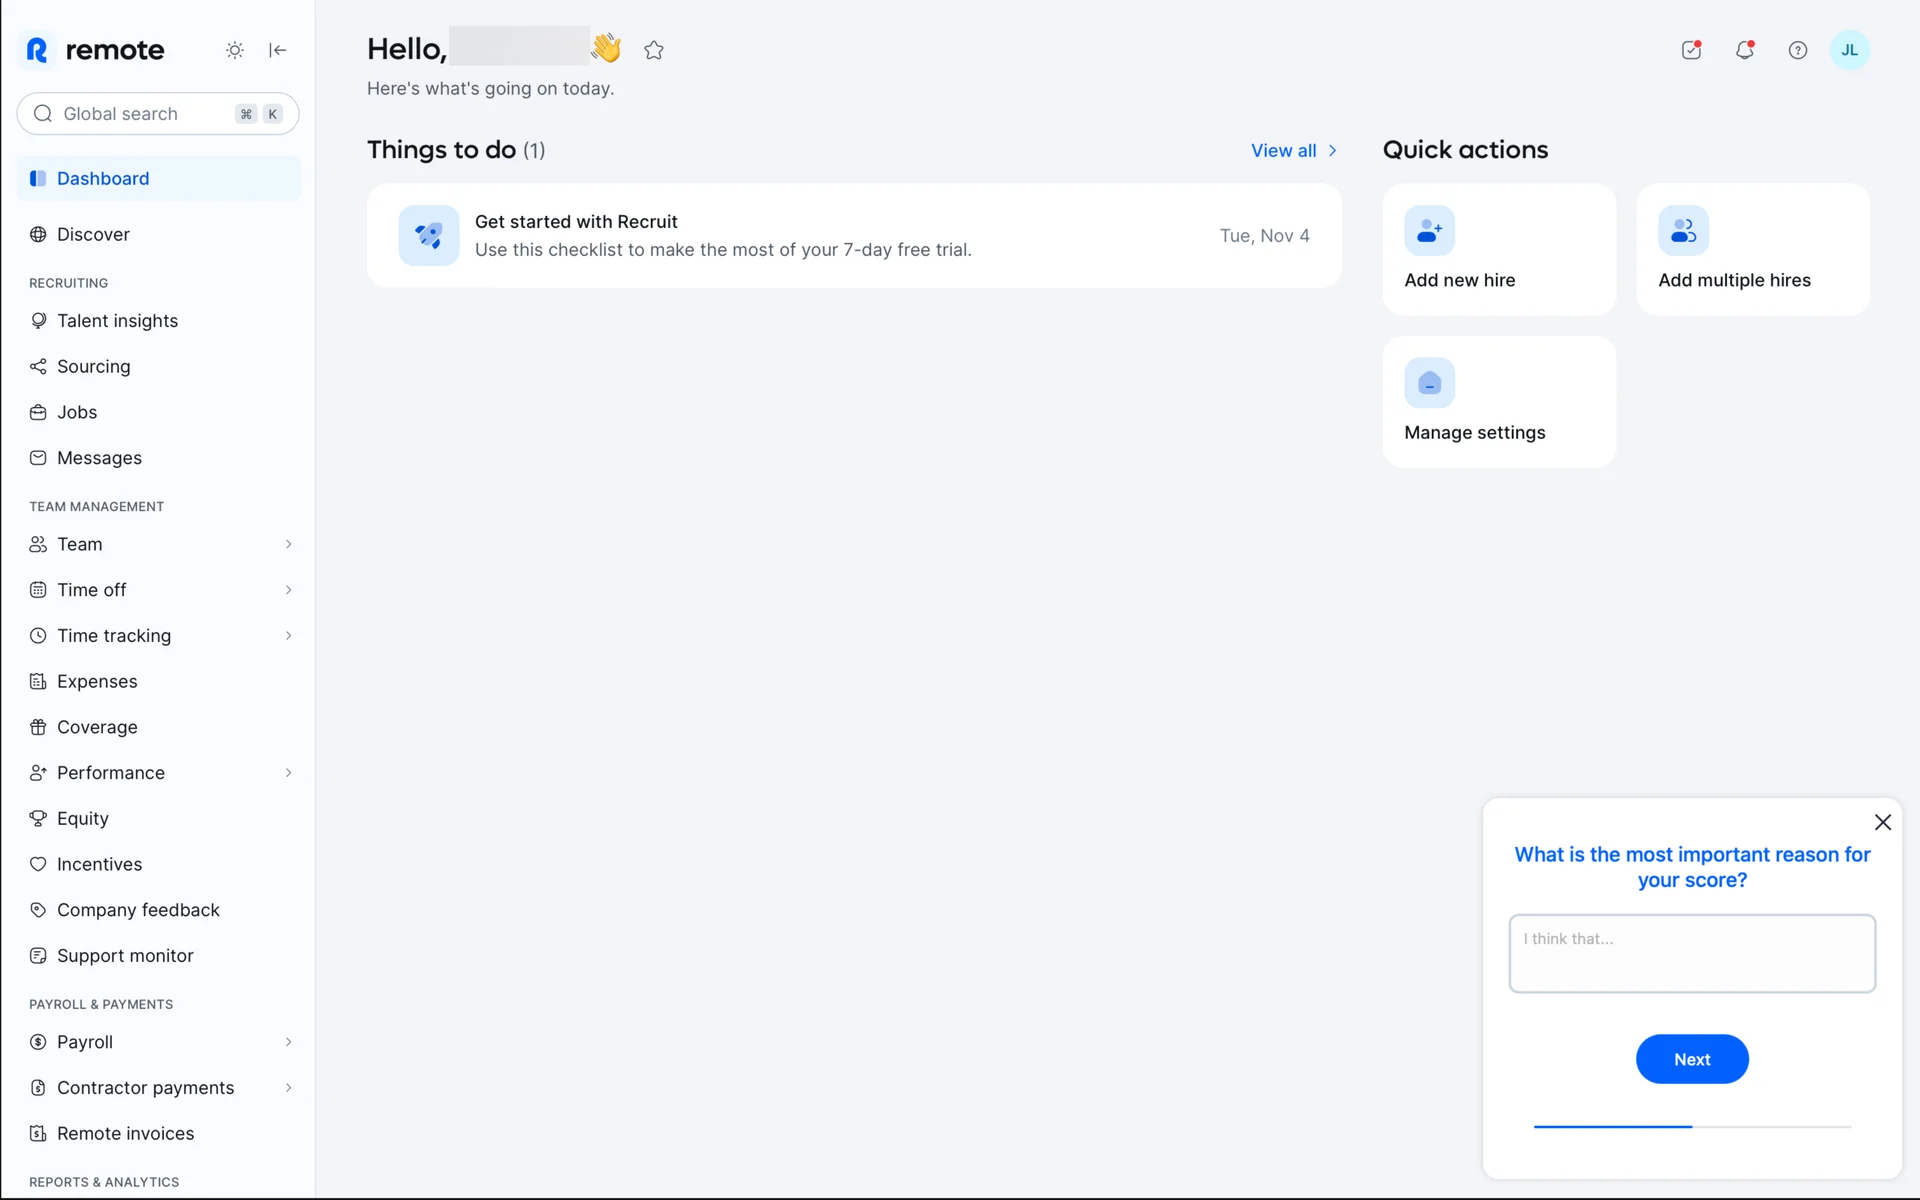The height and width of the screenshot is (1200, 1920).
Task: Expand the Team submenu
Action: point(288,544)
